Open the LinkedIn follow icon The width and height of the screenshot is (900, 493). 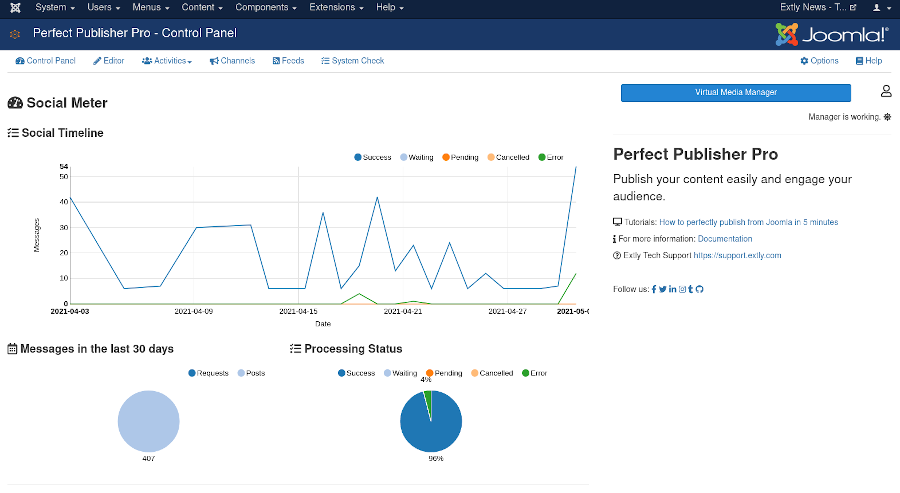click(x=672, y=289)
